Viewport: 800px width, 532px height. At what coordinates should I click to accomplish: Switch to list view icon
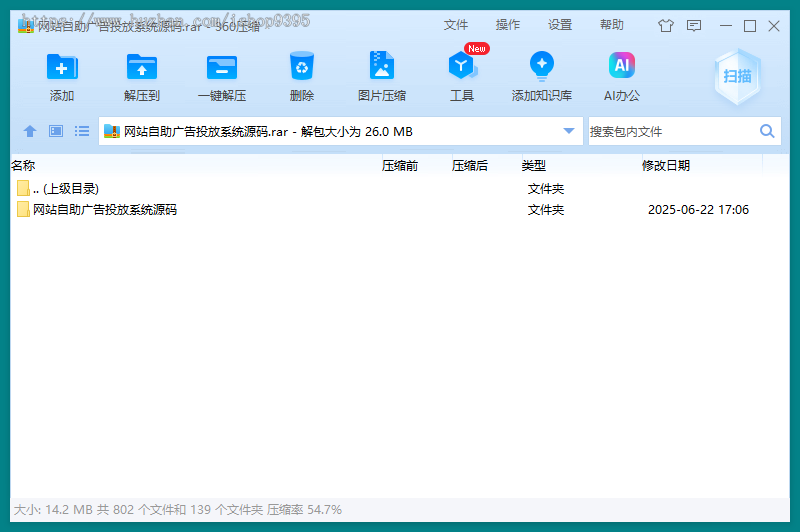click(82, 131)
